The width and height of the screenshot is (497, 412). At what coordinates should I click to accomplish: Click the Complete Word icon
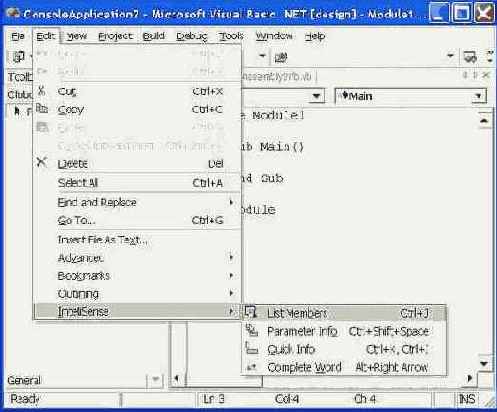252,367
